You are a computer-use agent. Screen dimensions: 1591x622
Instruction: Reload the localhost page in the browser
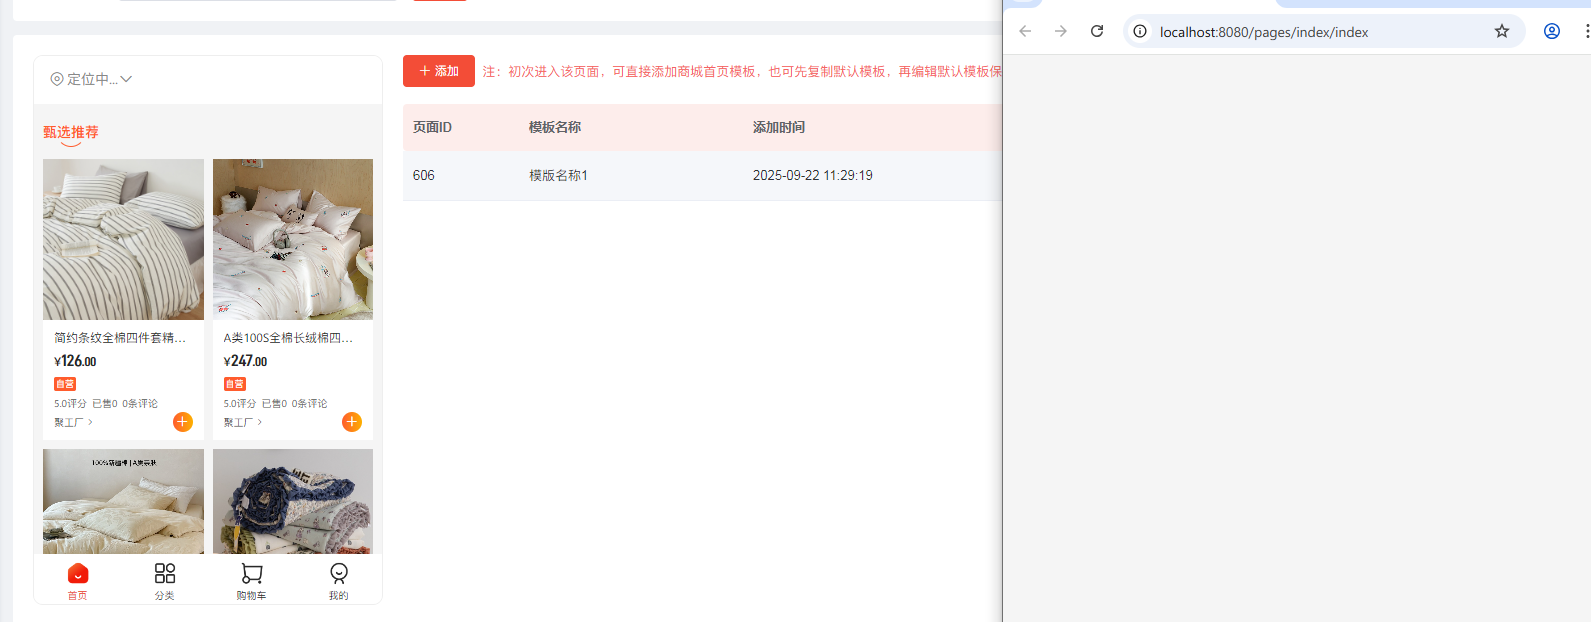point(1097,31)
